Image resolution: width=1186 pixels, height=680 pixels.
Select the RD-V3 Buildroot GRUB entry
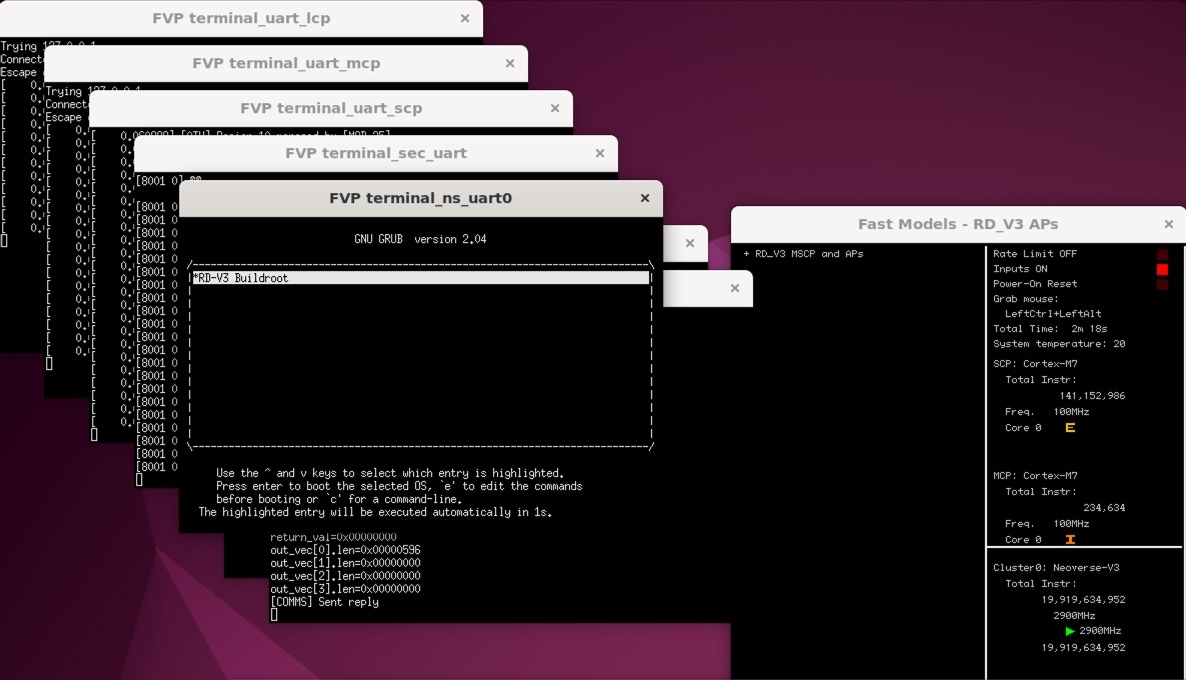click(x=420, y=278)
